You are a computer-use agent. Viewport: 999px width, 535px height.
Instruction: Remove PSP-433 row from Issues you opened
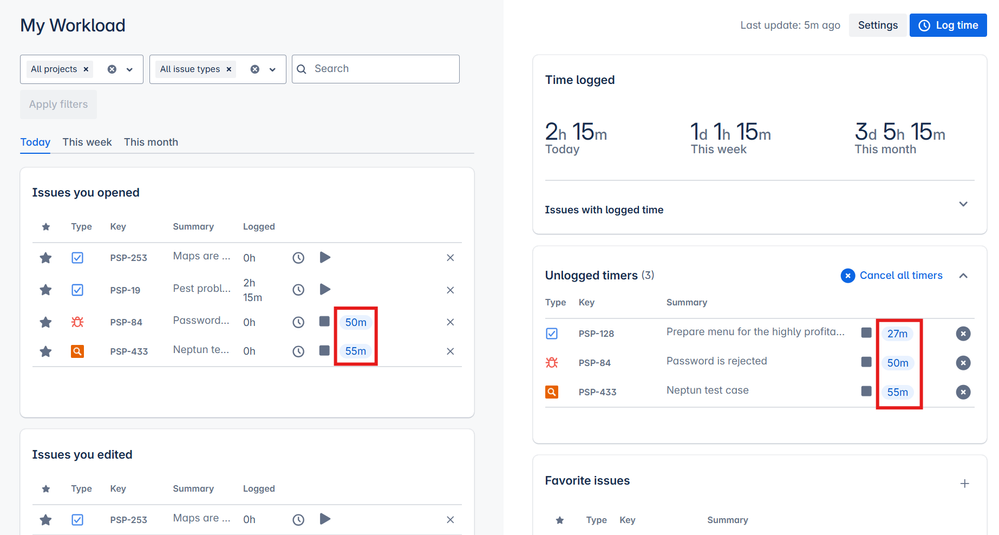point(450,352)
